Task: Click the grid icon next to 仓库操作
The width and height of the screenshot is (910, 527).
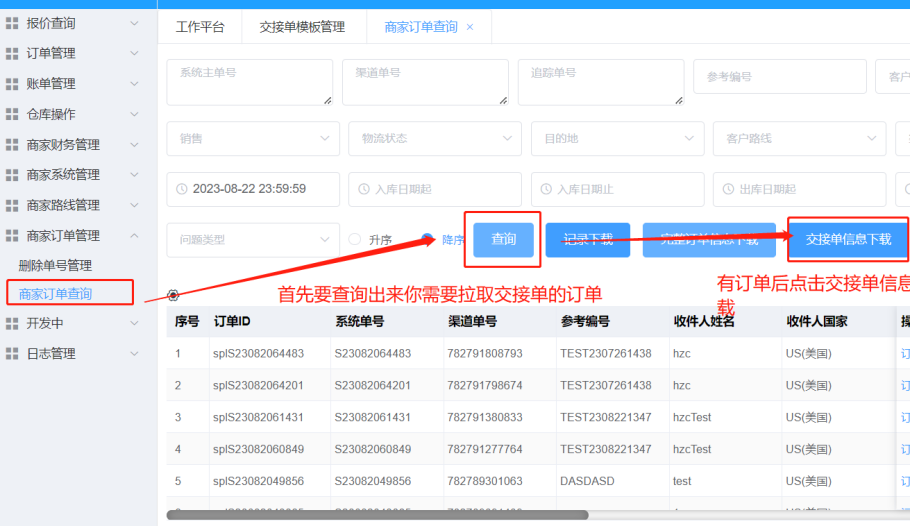Action: click(x=12, y=114)
